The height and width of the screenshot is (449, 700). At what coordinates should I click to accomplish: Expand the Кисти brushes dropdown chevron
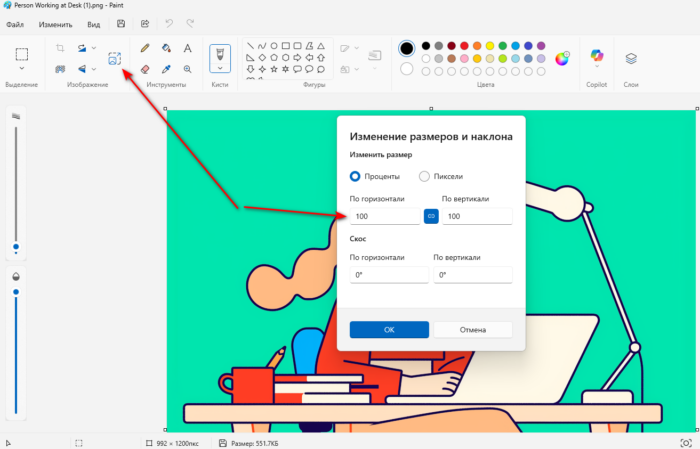coord(220,68)
